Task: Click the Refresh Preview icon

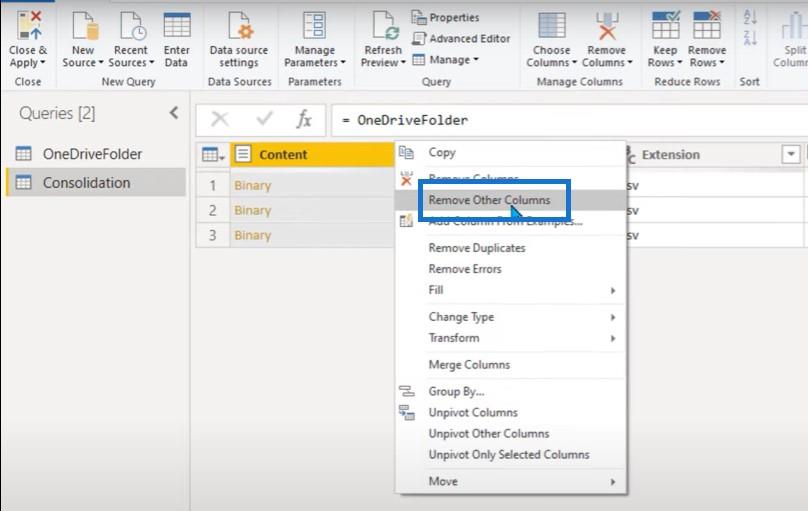Action: pyautogui.click(x=385, y=26)
